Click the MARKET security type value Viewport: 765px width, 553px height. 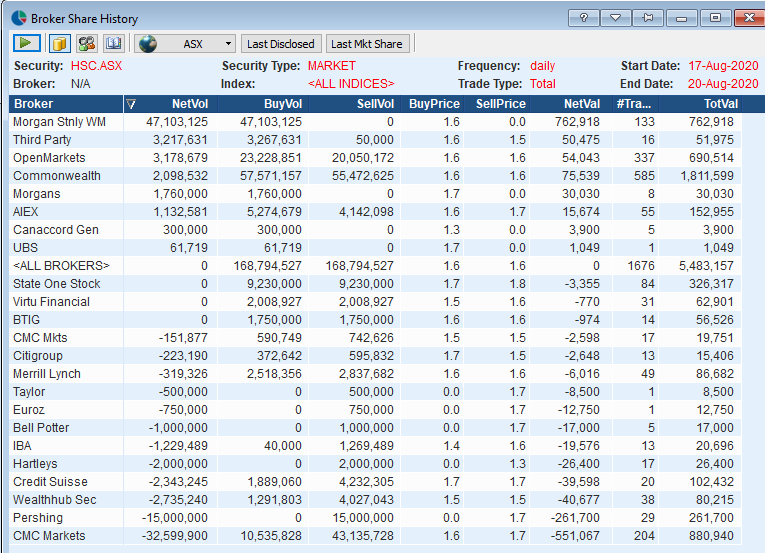[x=332, y=66]
